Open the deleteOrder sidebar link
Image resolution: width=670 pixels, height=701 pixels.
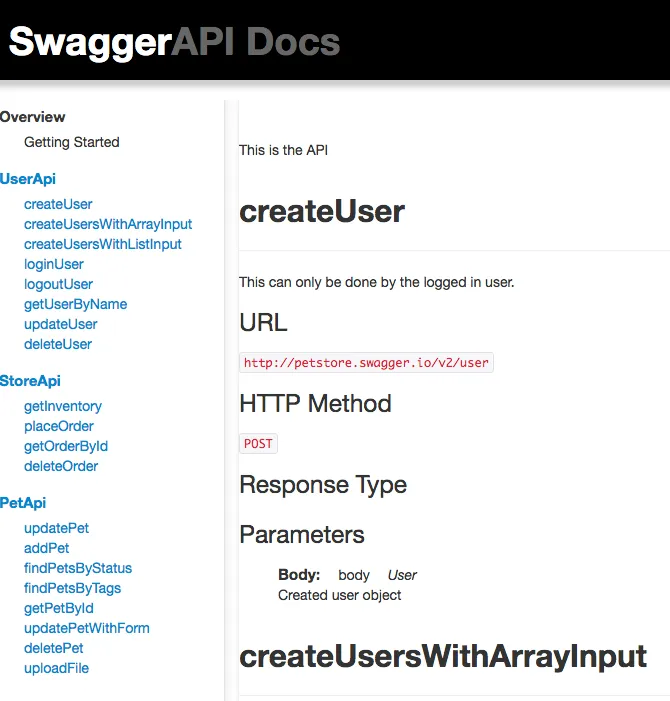pyautogui.click(x=61, y=466)
